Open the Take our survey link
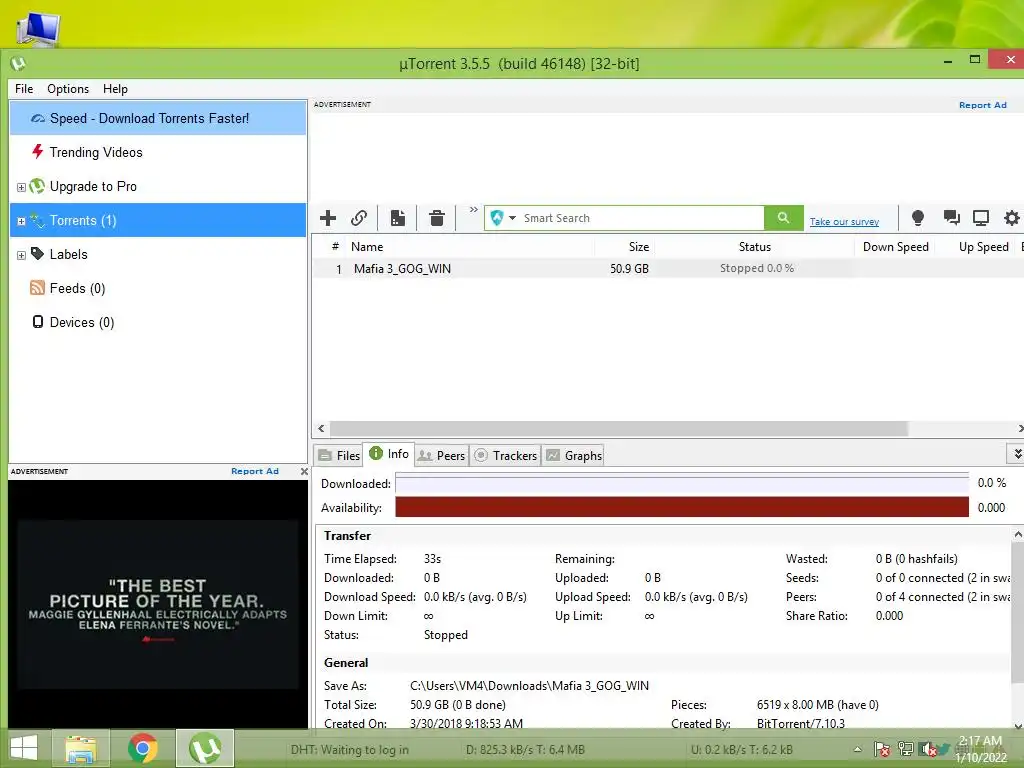This screenshot has width=1024, height=768. click(844, 222)
